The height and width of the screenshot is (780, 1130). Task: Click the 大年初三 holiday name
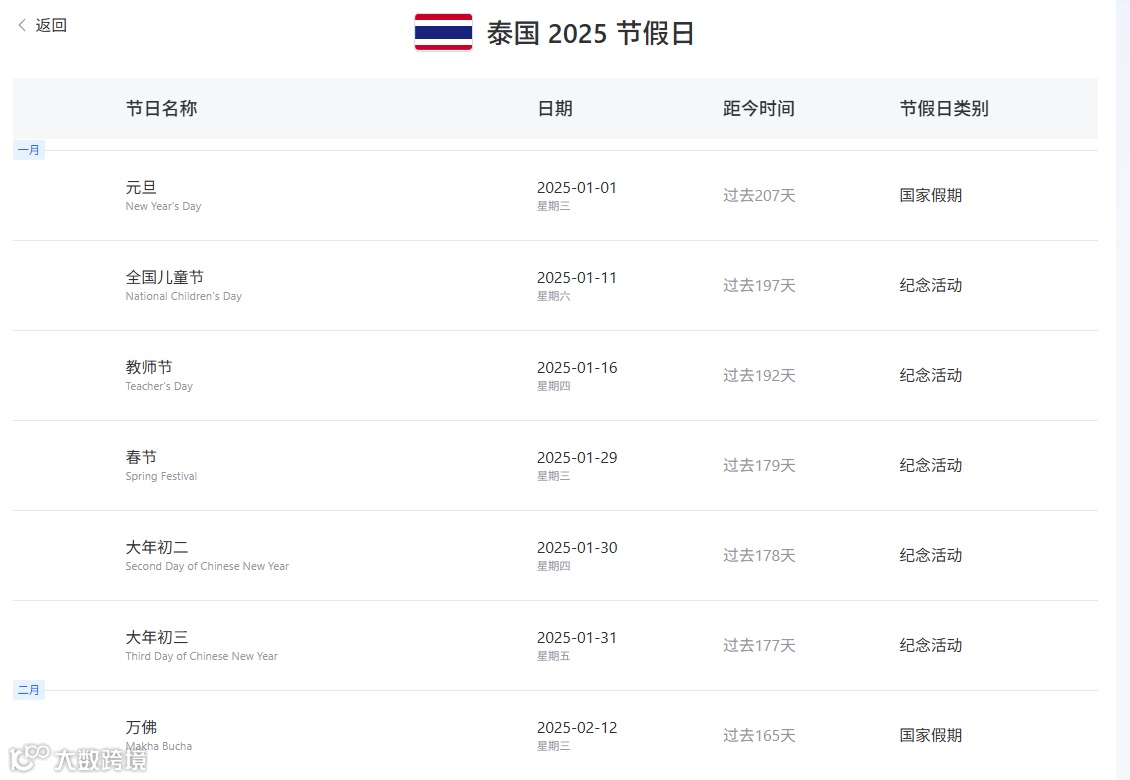click(x=157, y=638)
